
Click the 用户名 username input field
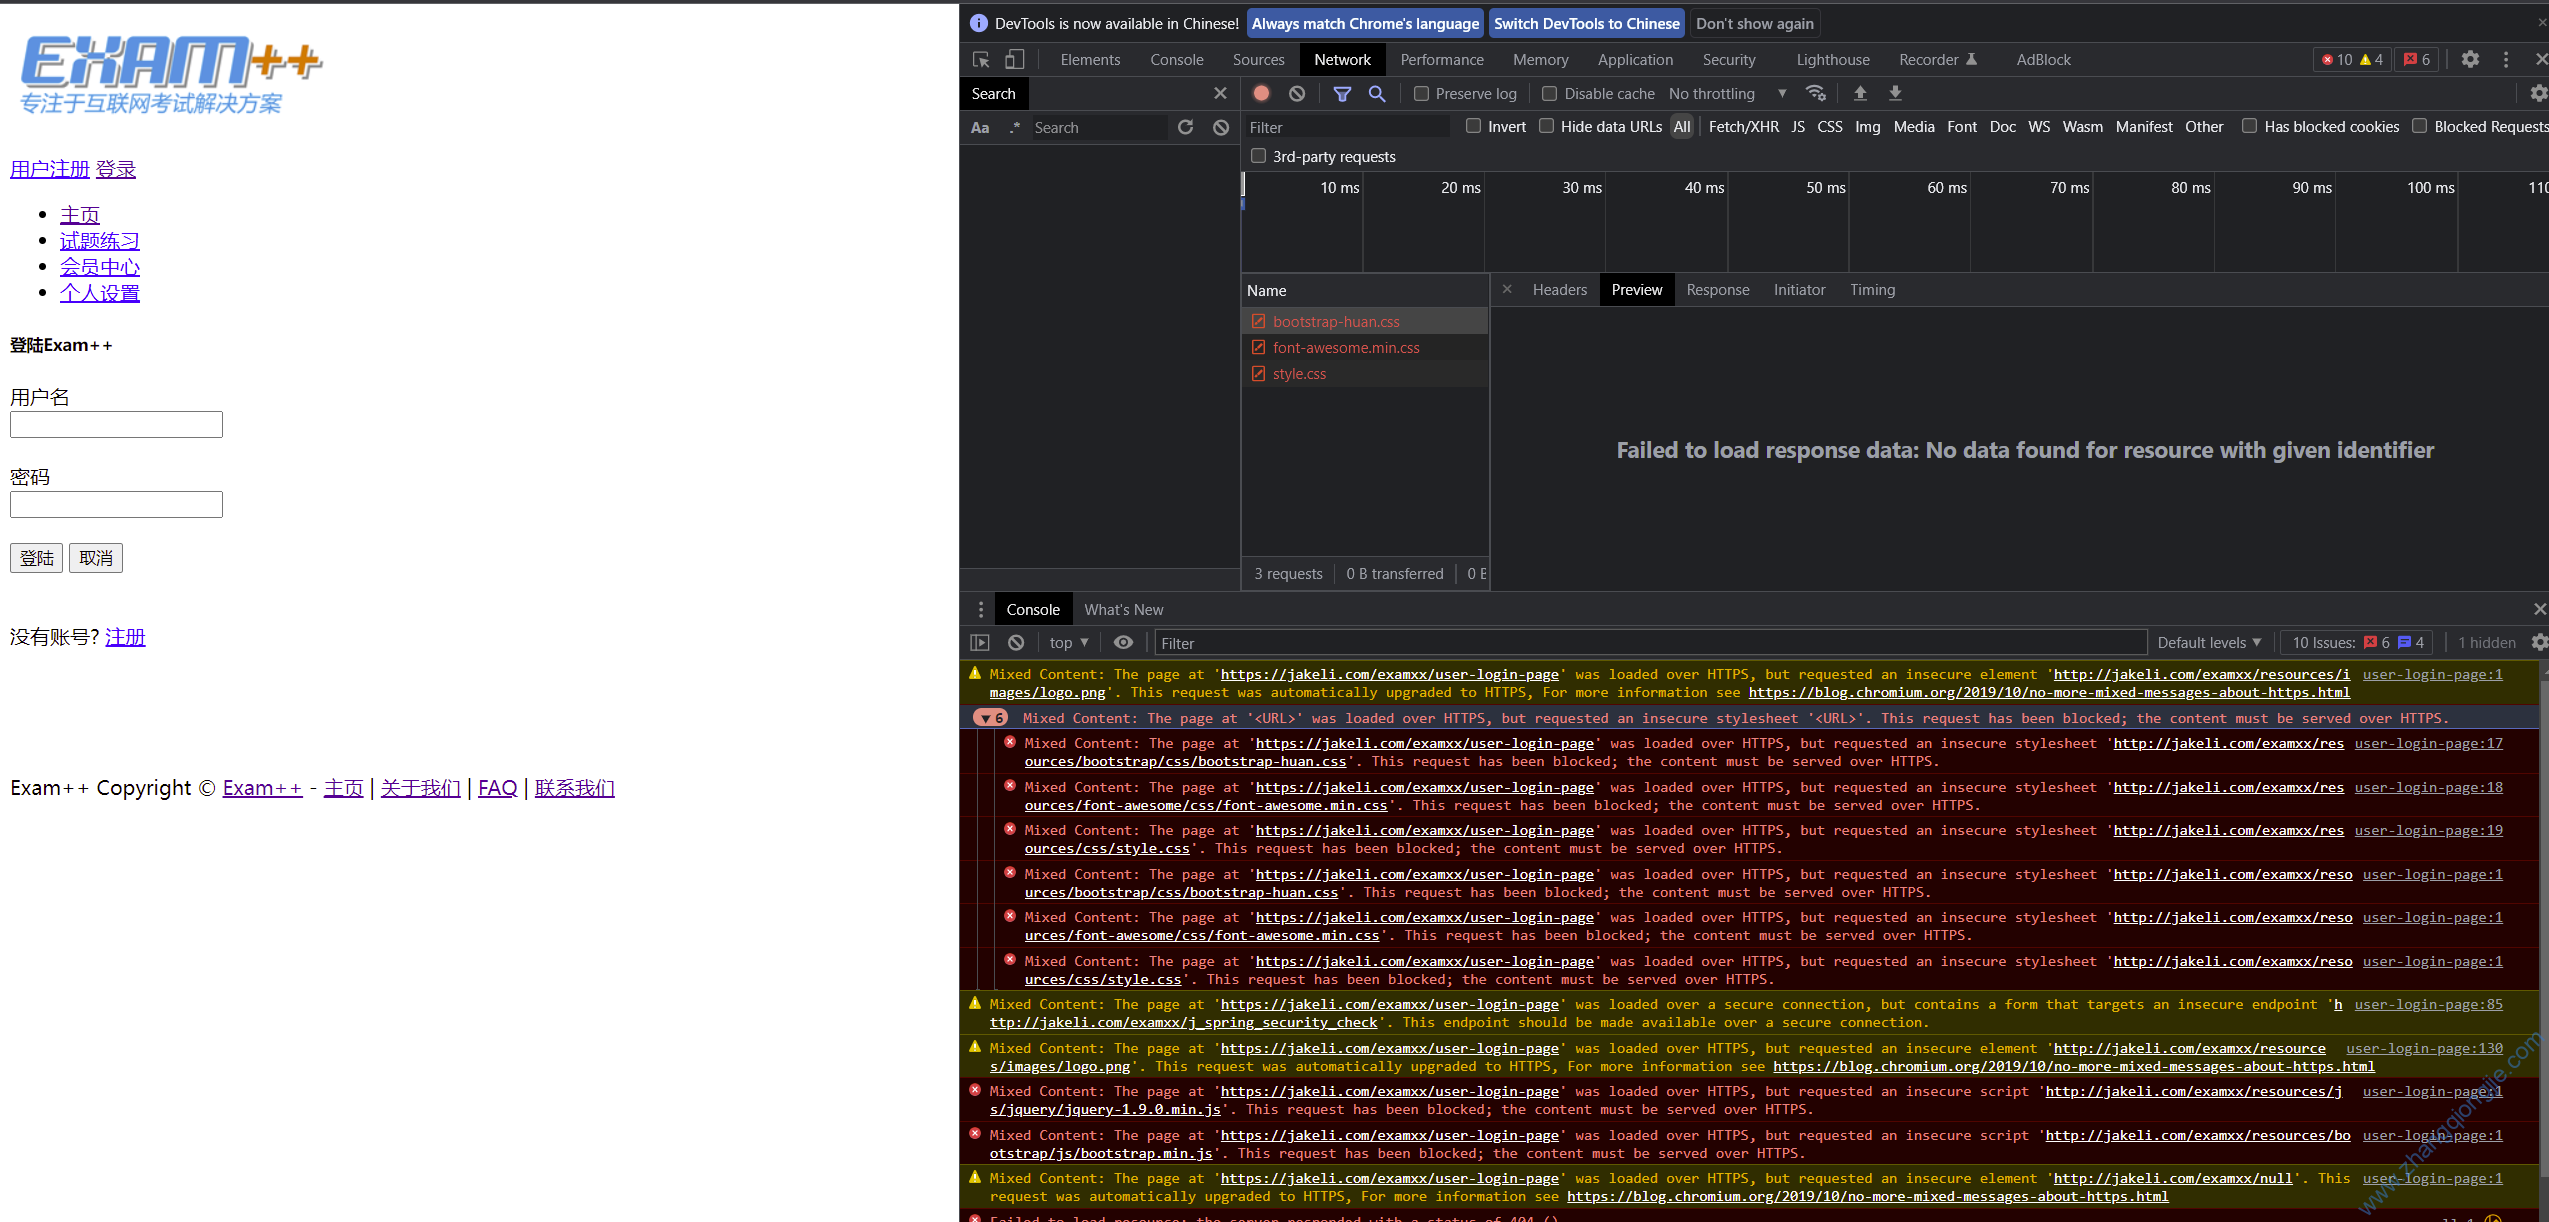point(116,425)
